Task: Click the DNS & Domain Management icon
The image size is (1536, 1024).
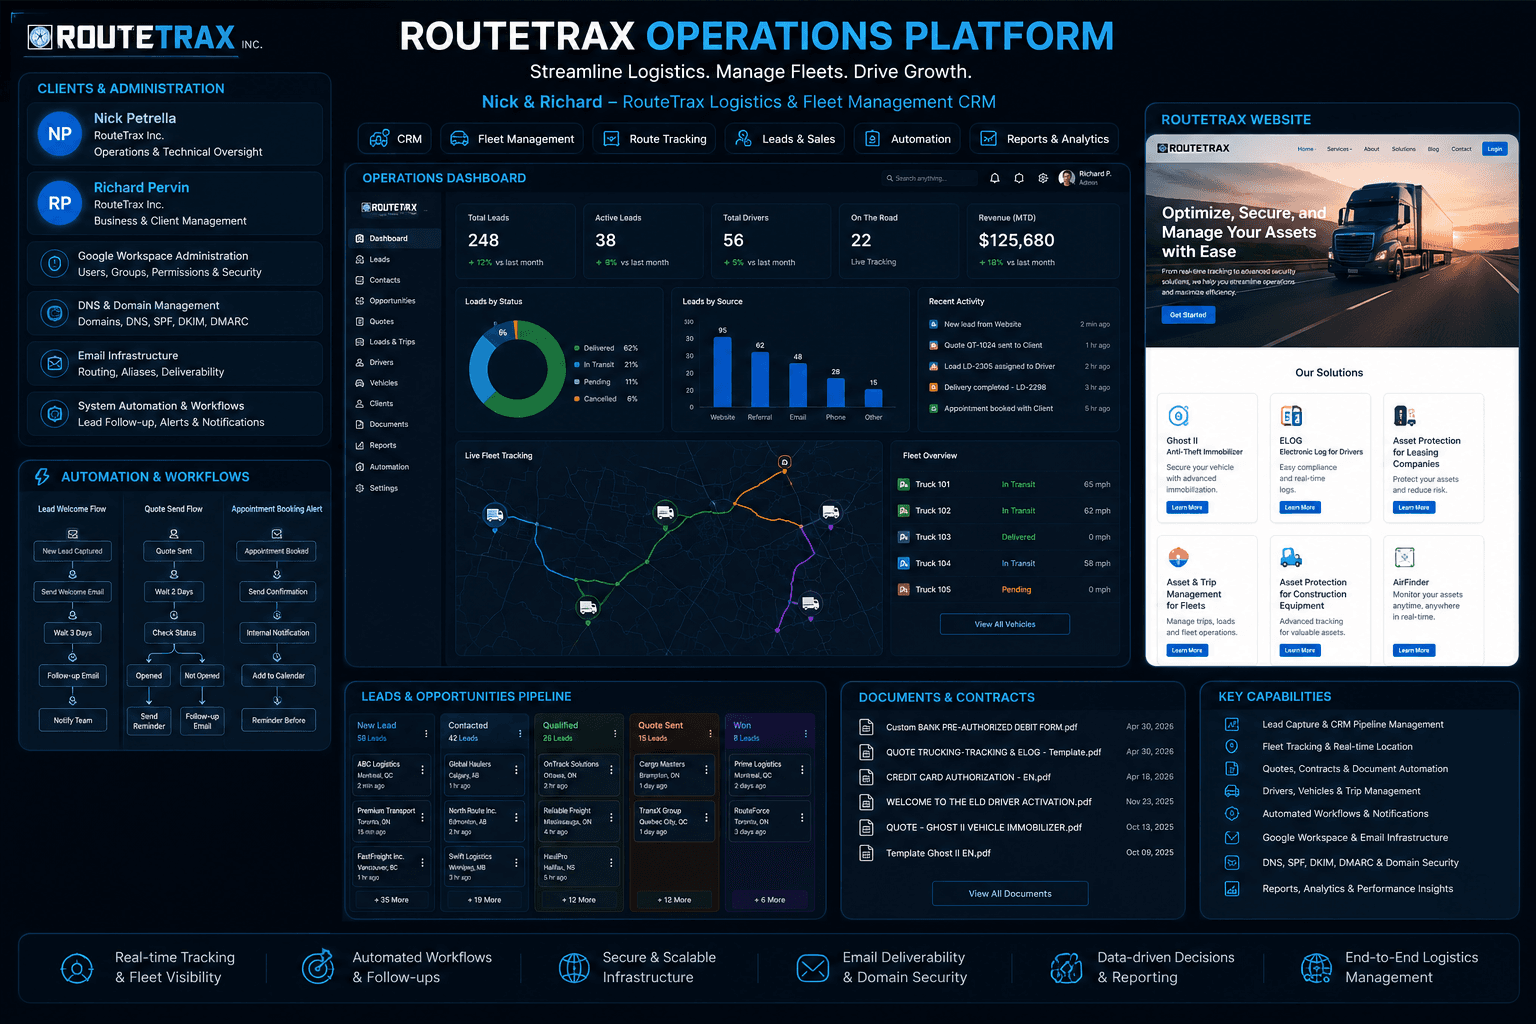Action: (55, 313)
